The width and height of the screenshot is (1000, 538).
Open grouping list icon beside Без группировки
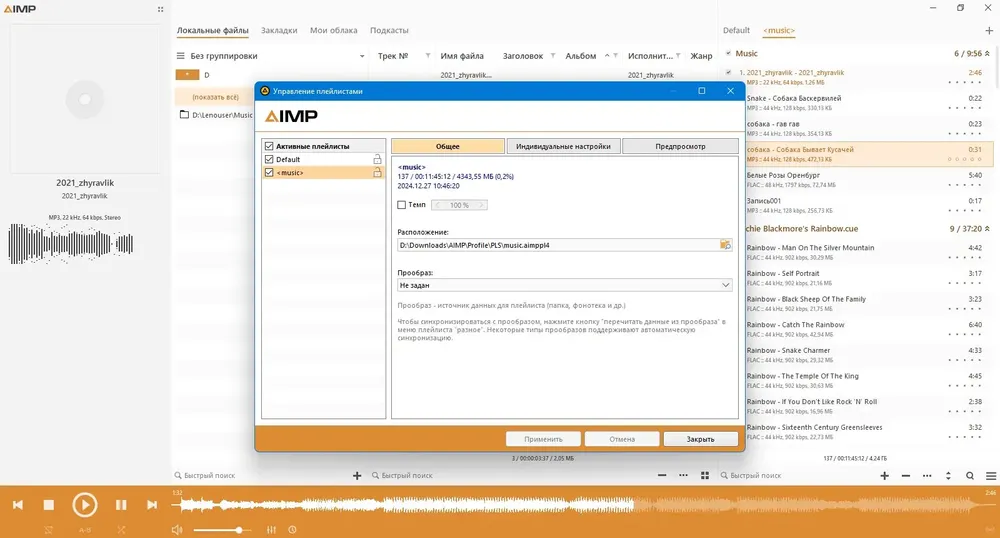(x=180, y=56)
